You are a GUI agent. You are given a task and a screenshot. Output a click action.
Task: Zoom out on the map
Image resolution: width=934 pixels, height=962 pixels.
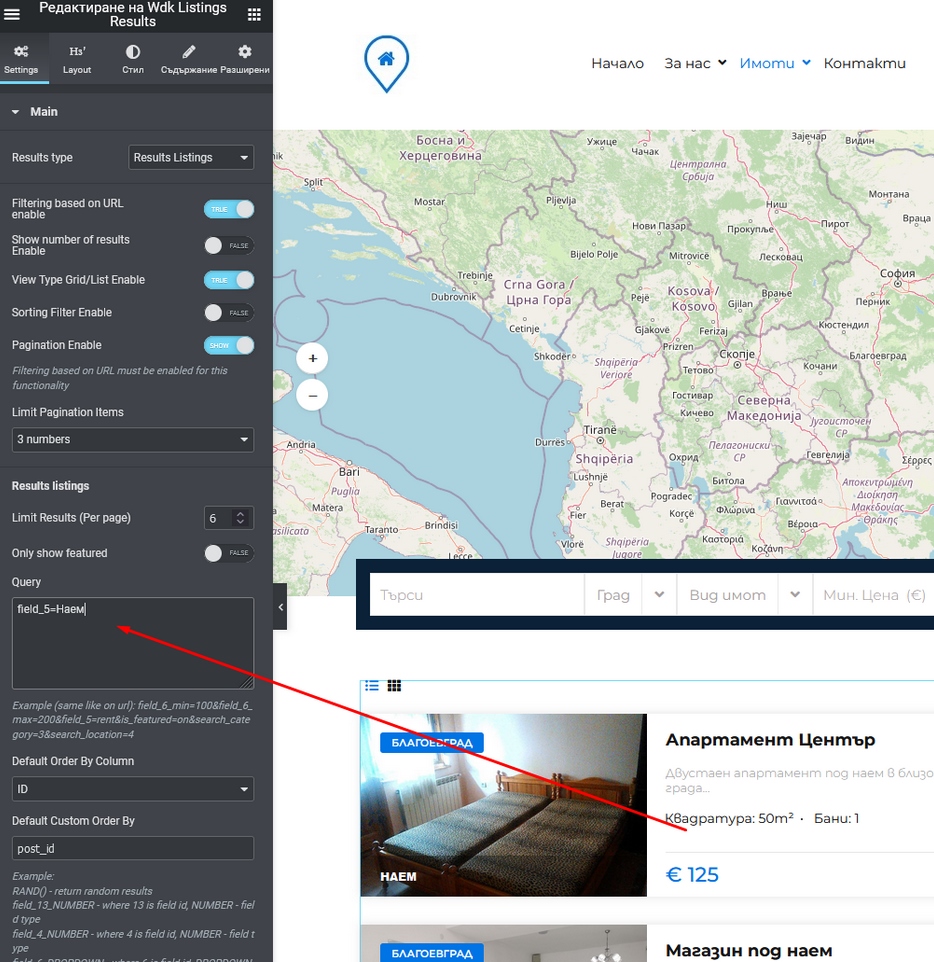(313, 396)
